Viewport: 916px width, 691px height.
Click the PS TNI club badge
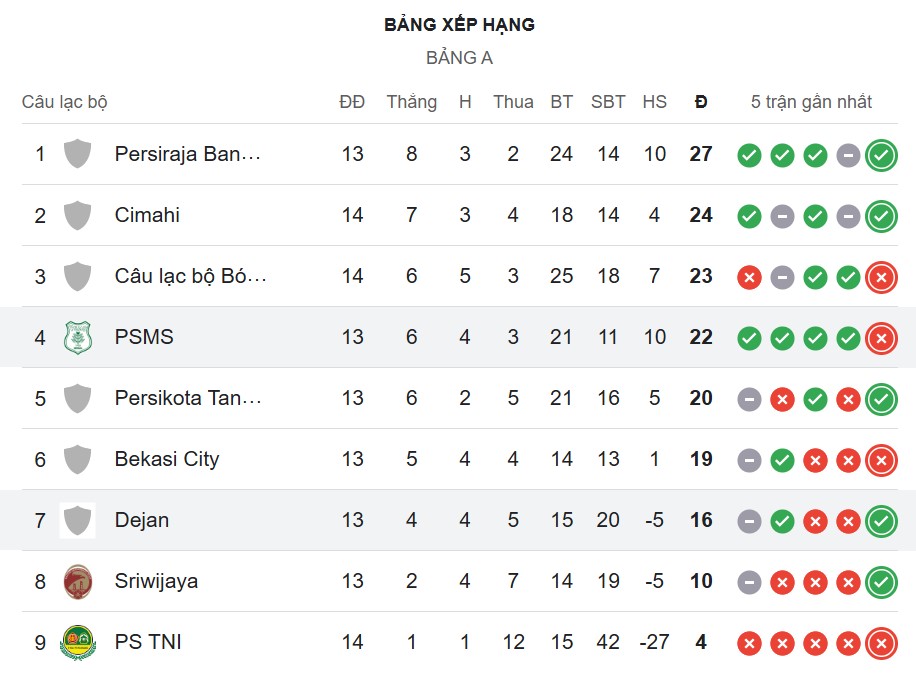(78, 643)
